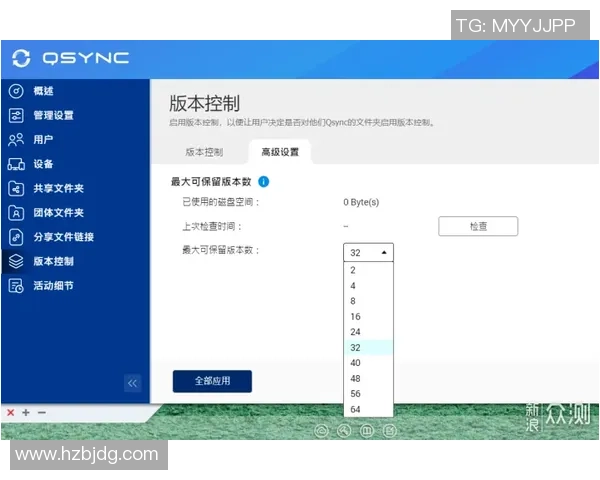Screen dimensions: 600x480
Task: Go to 管理设置 in the sidebar
Action: (75, 115)
